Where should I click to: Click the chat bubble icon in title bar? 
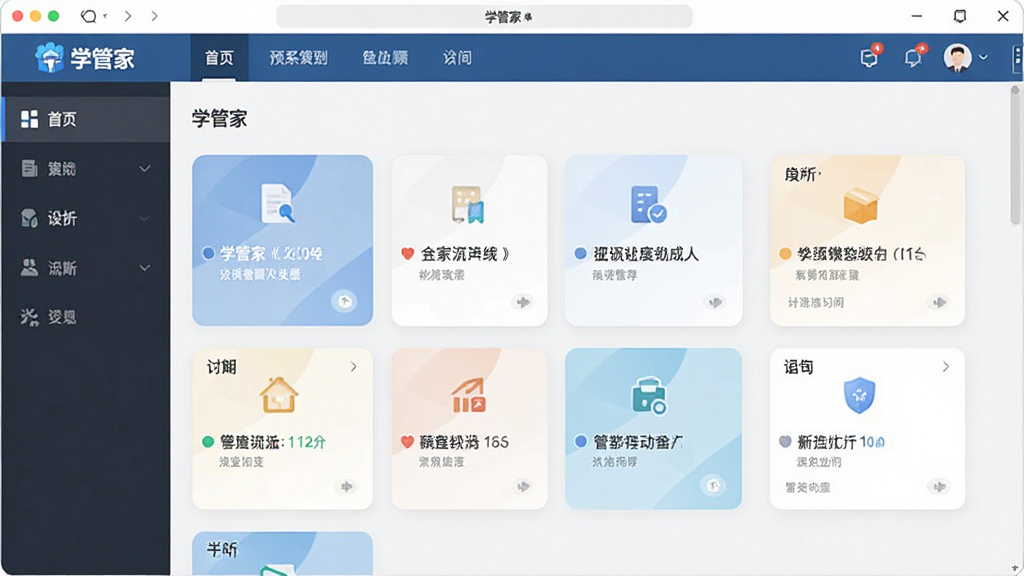(88, 16)
